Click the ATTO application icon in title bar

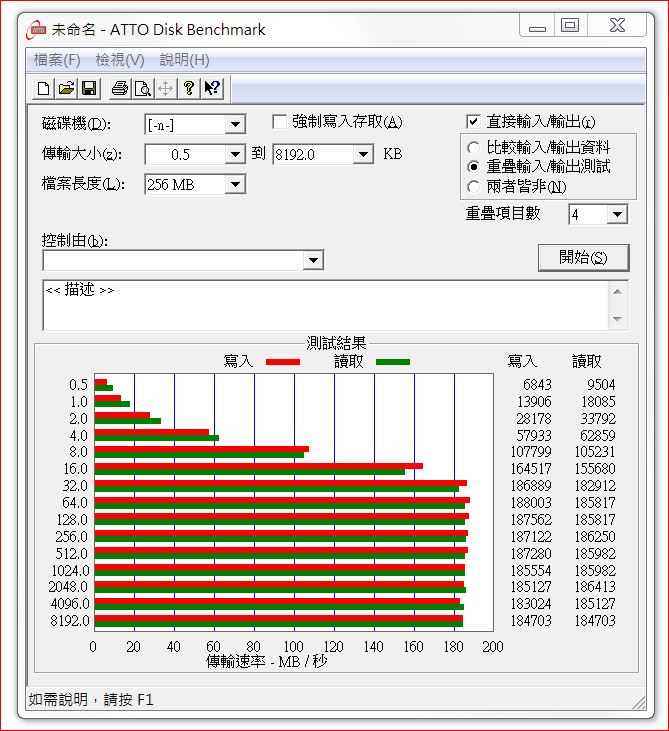(36, 30)
